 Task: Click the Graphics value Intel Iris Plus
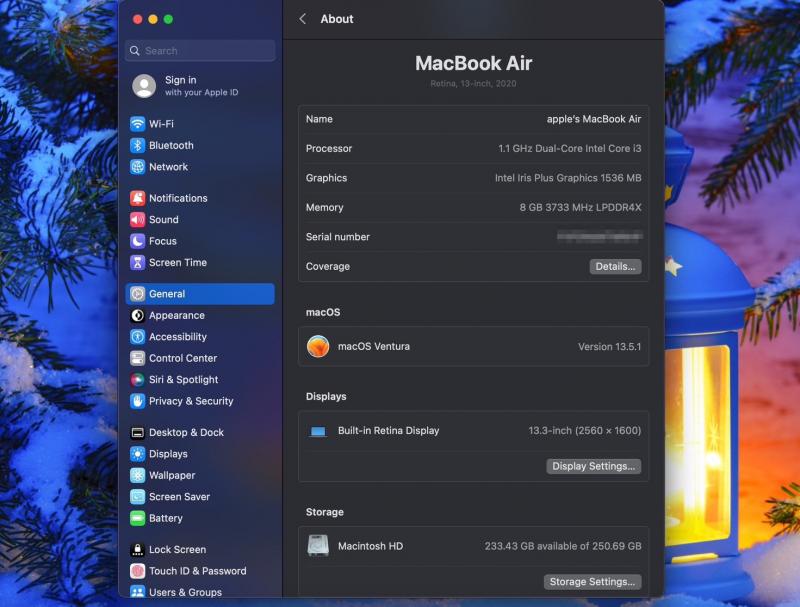(x=568, y=178)
